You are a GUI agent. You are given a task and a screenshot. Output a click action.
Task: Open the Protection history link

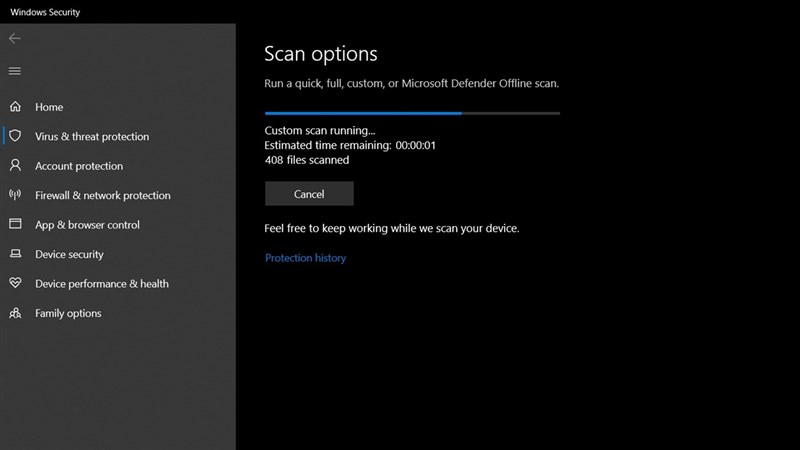pos(305,258)
